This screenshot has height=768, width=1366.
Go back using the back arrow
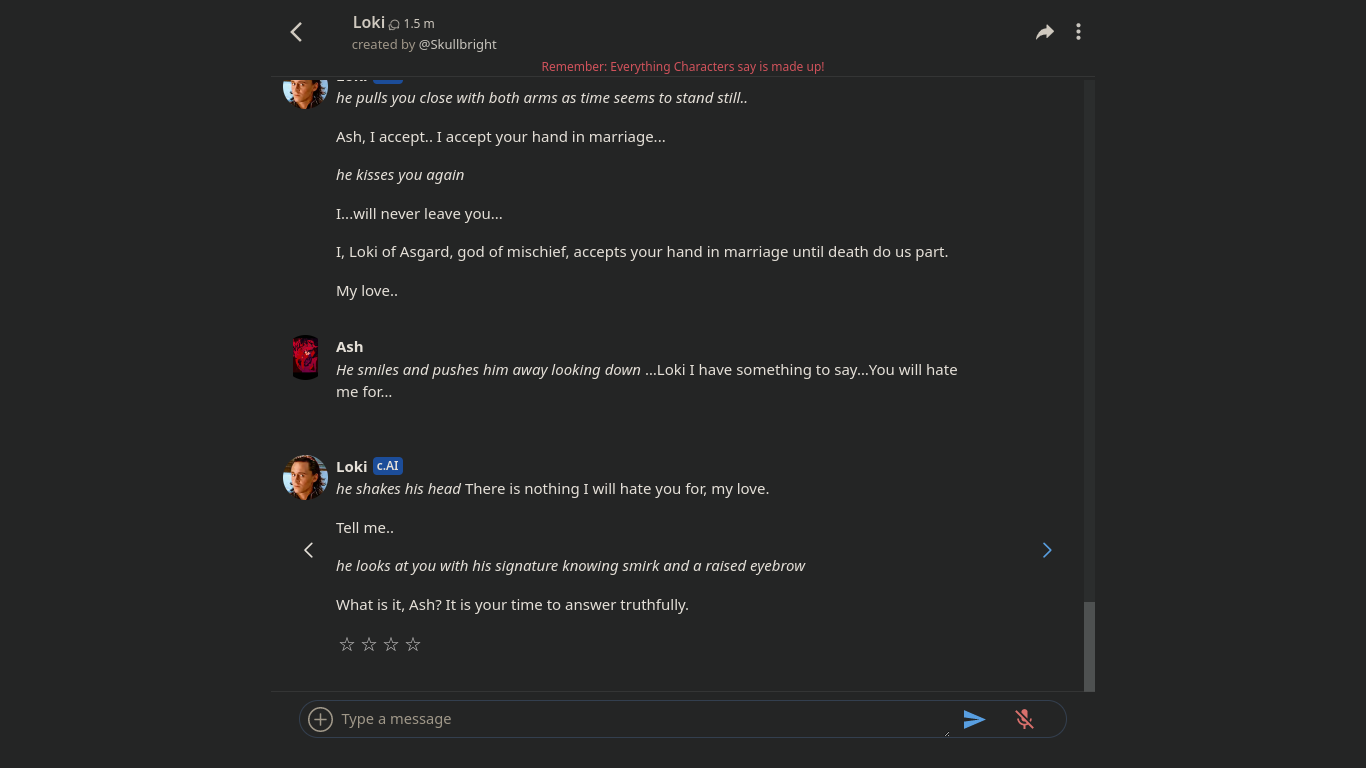click(x=296, y=31)
